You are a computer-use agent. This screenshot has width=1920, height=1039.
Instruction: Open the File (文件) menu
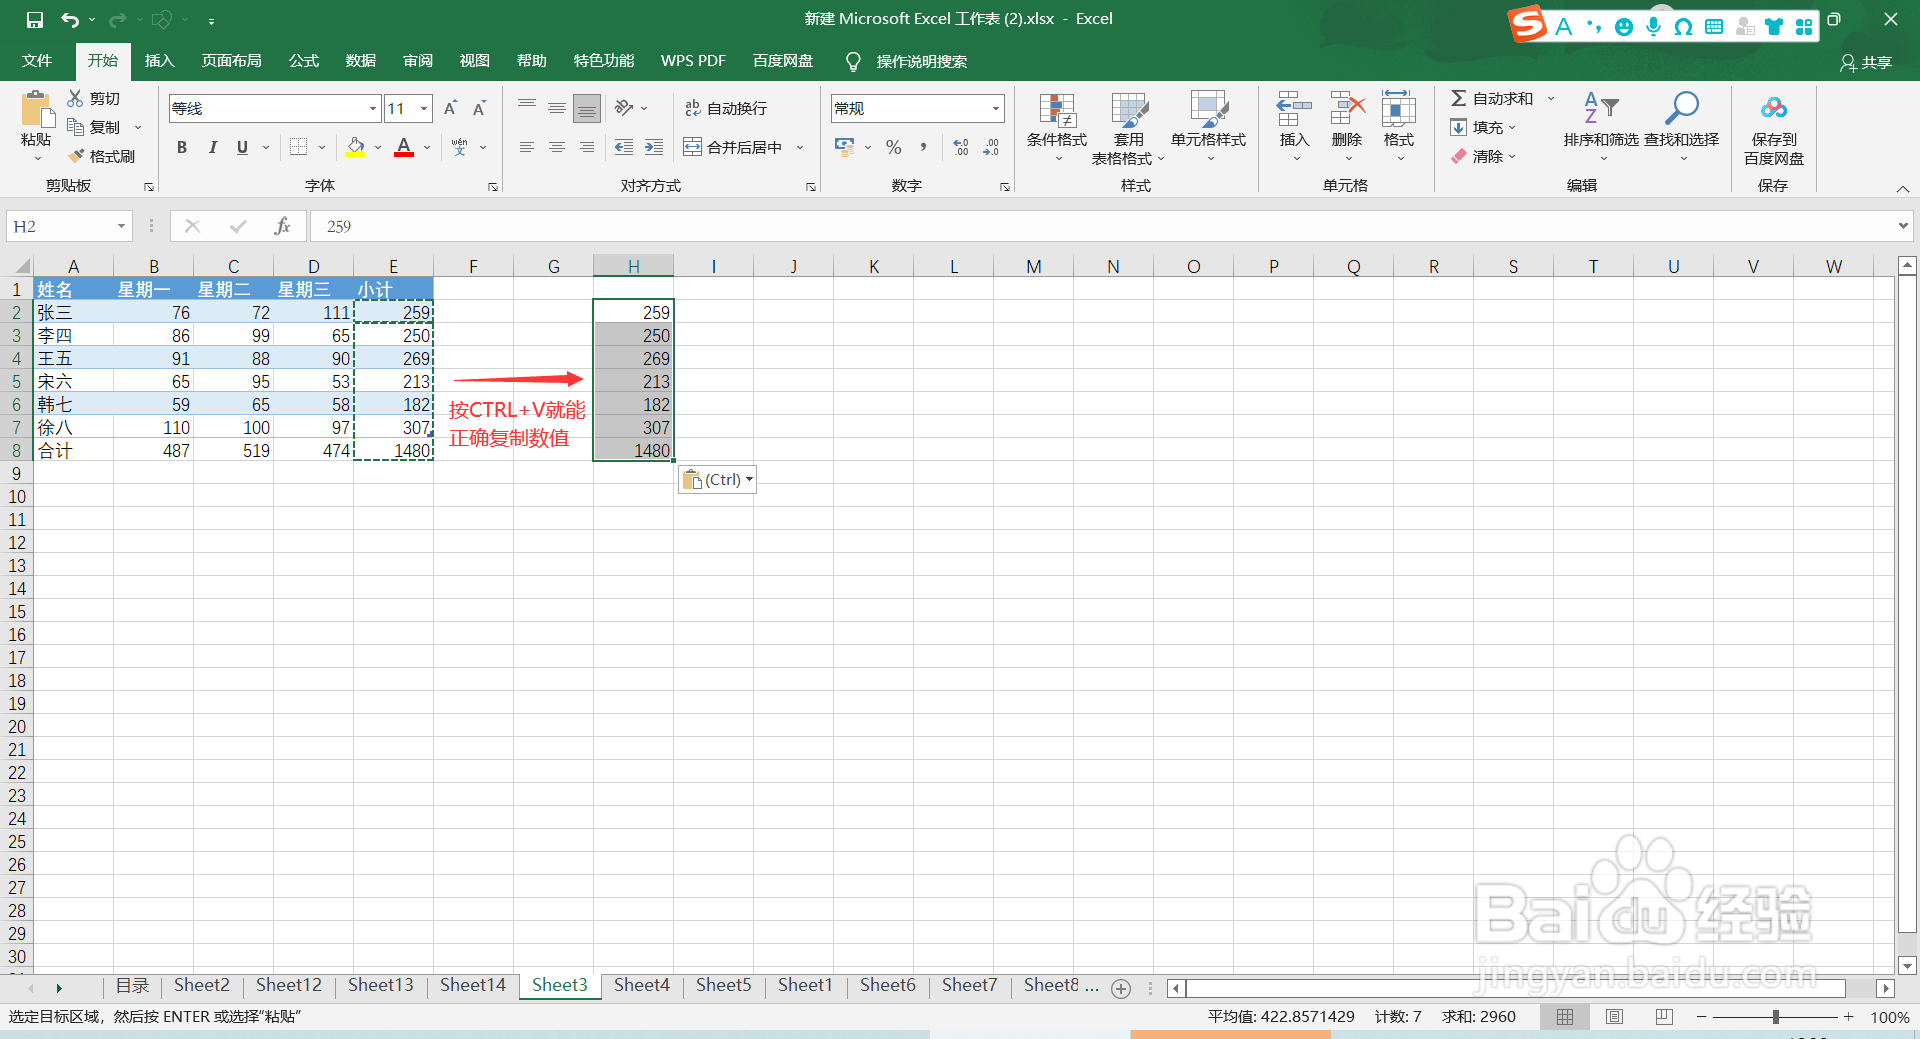tap(37, 61)
